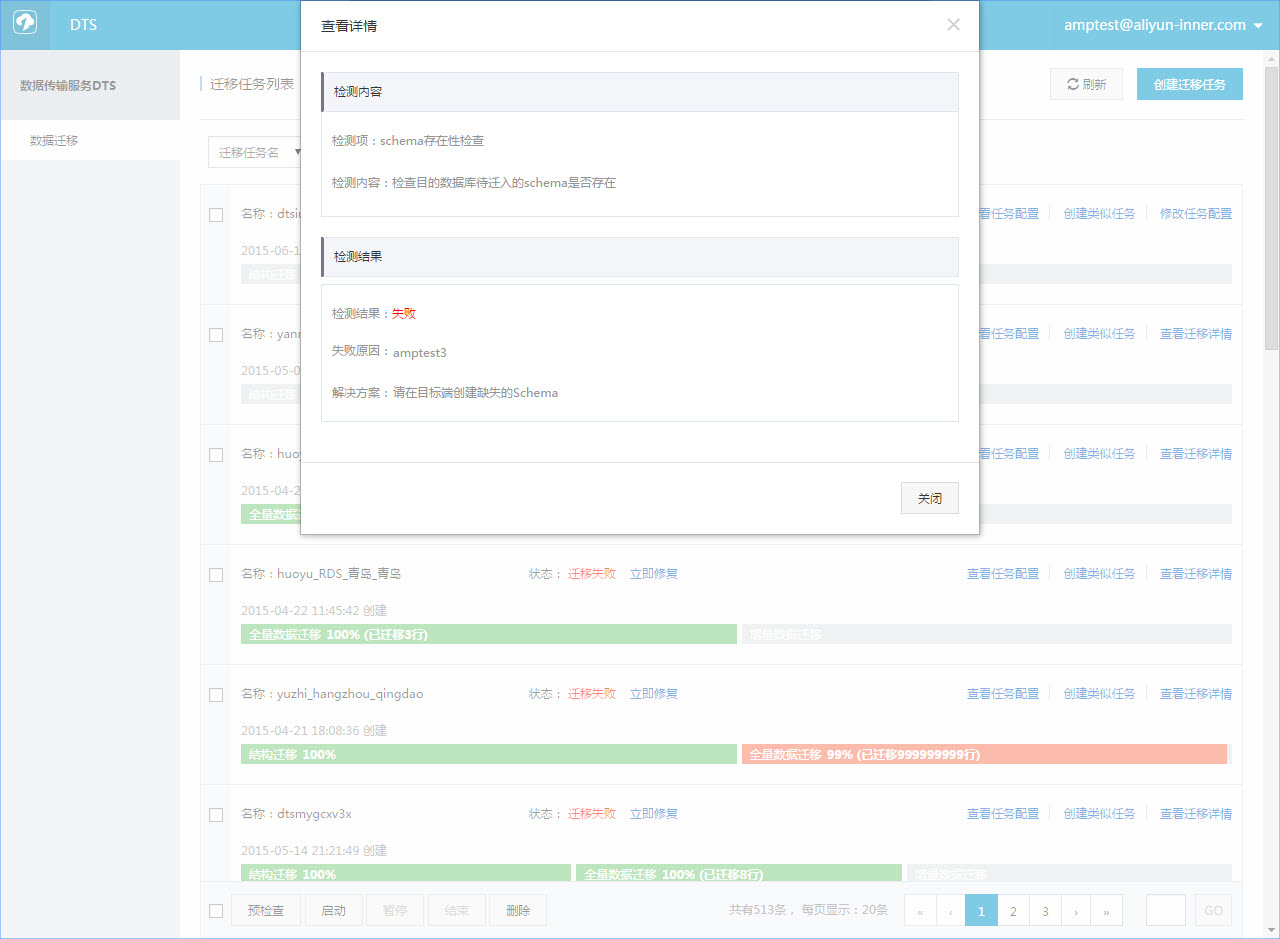Close the 查看详情 dialog with X icon
Screen dimensions: 1280x939
(x=953, y=25)
